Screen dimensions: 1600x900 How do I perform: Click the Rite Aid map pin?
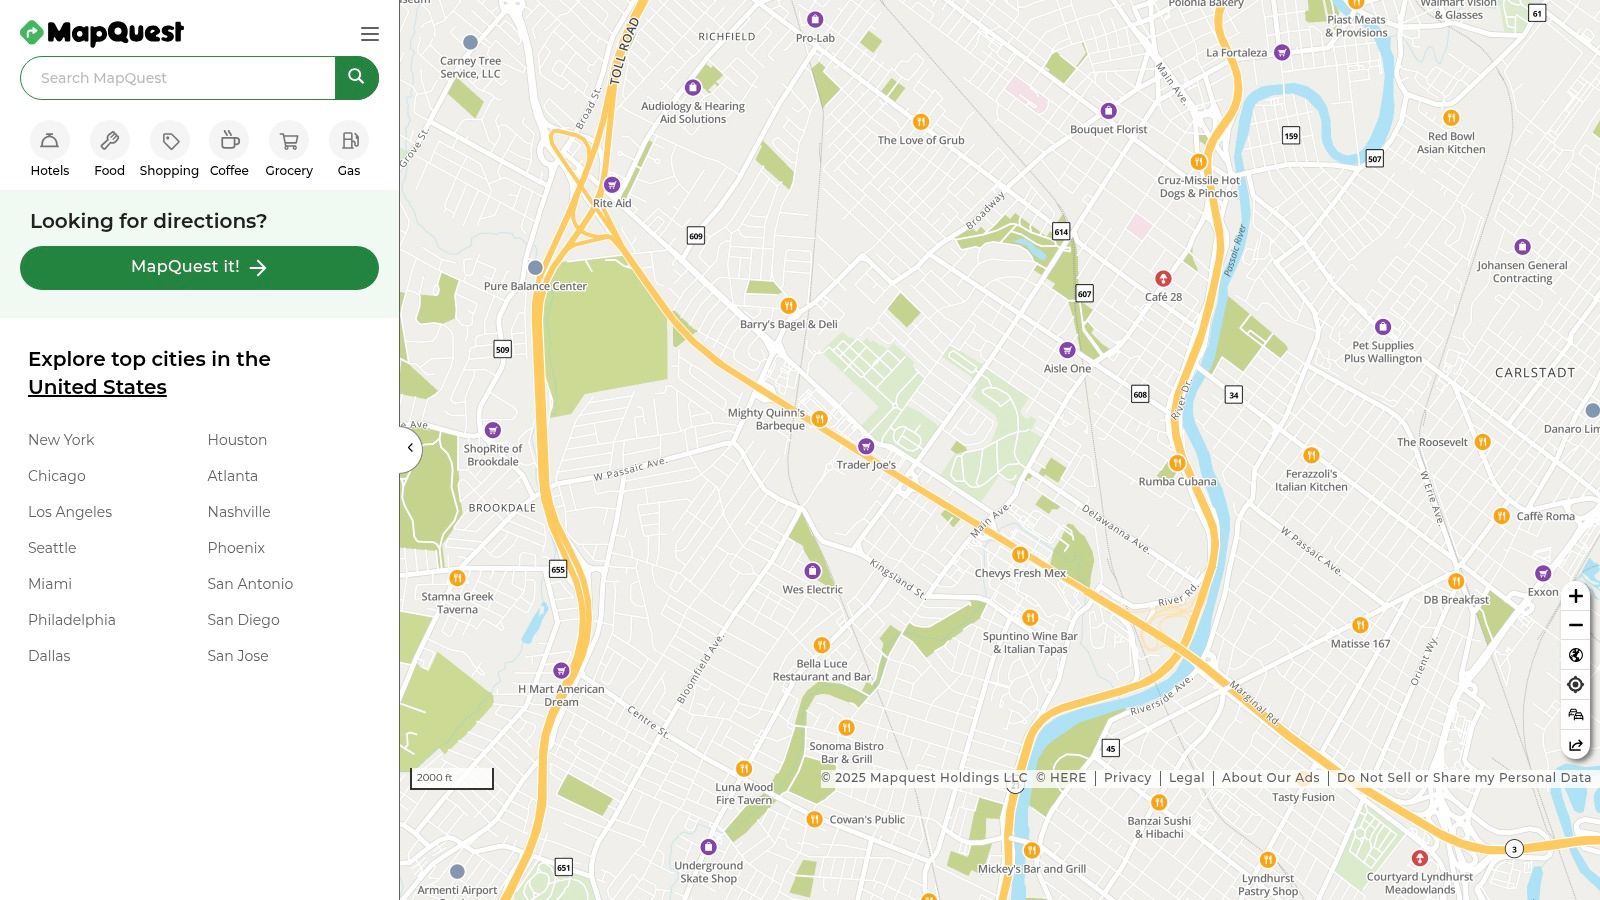[612, 185]
